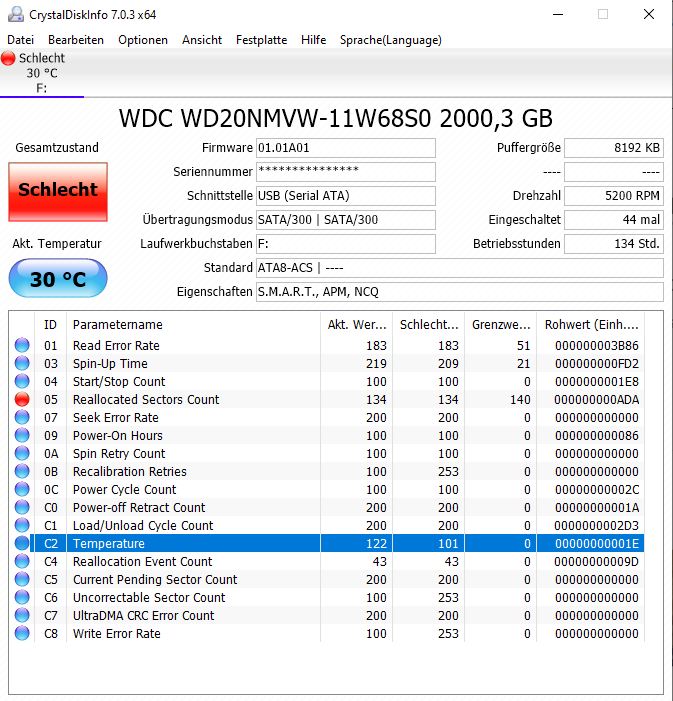Click threshold value 140 in Reallocated Sectors row

pyautogui.click(x=520, y=400)
